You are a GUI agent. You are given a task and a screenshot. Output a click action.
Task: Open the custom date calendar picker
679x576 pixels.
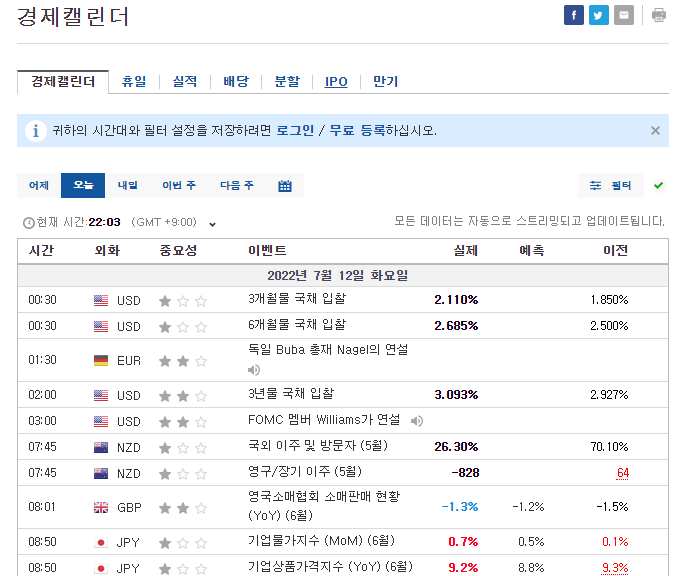tap(285, 186)
